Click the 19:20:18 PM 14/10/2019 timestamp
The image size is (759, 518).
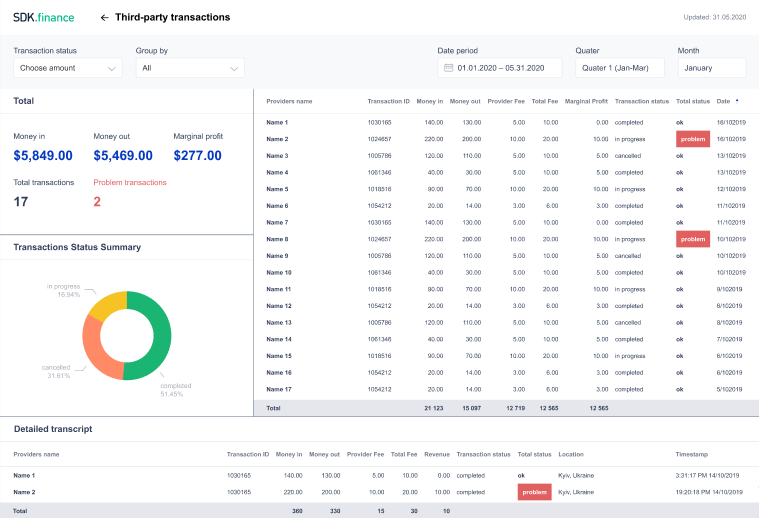[709, 492]
